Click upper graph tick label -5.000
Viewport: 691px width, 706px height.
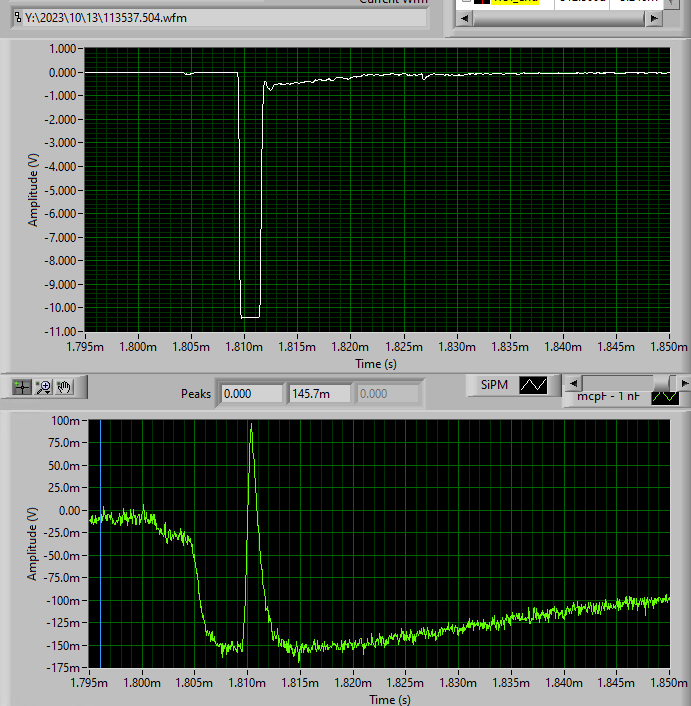point(61,190)
